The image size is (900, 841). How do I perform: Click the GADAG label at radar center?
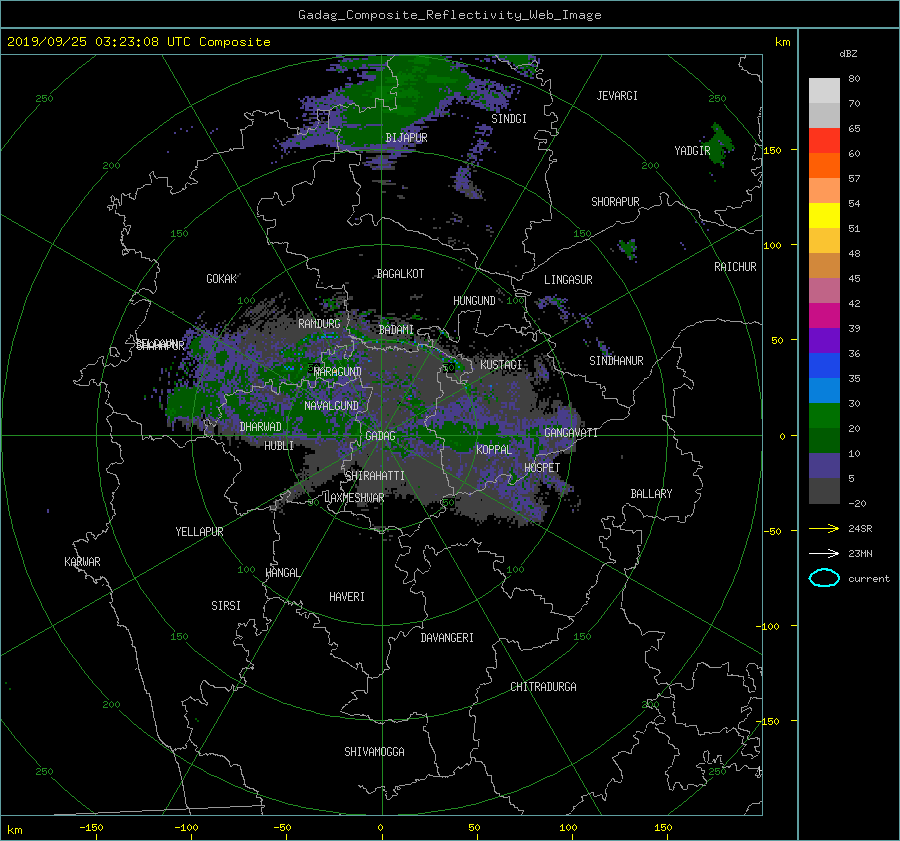coord(380,436)
